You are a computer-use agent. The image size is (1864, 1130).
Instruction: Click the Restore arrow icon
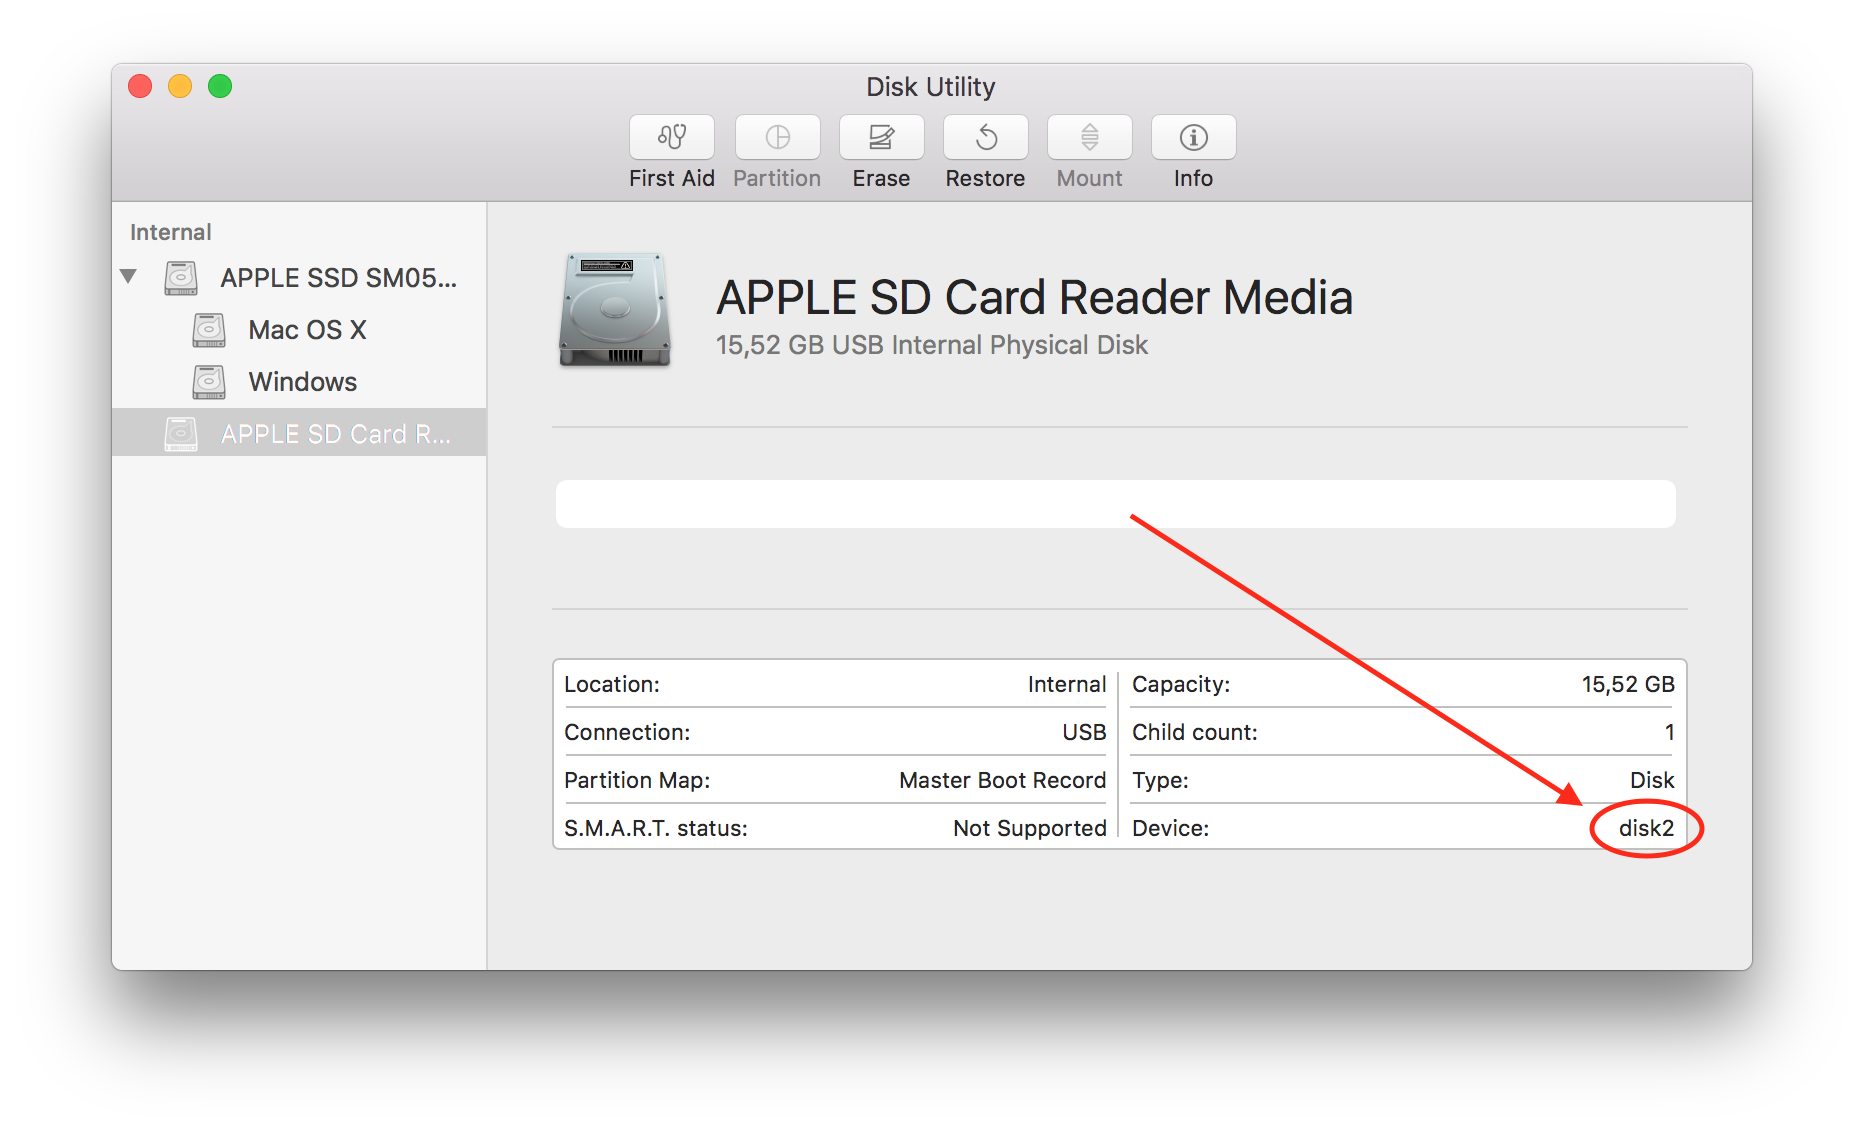click(986, 137)
